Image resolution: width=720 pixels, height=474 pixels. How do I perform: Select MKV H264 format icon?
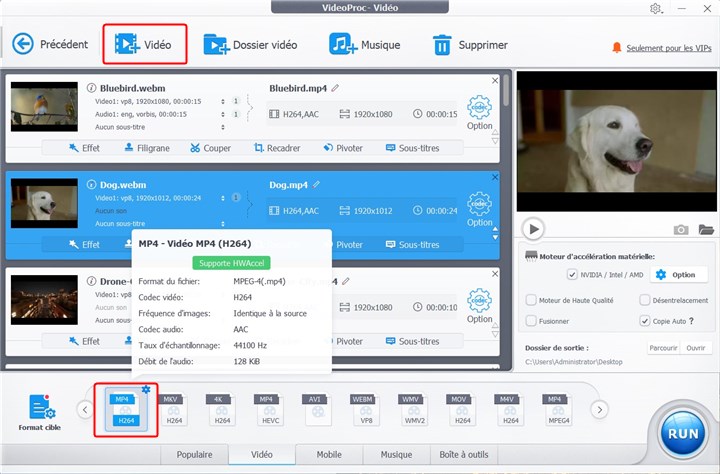coord(173,409)
